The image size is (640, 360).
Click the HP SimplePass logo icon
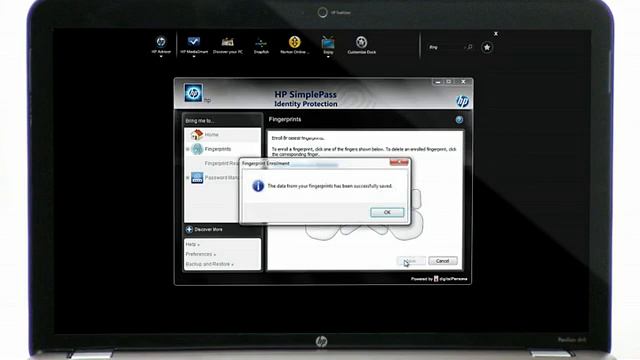193,93
